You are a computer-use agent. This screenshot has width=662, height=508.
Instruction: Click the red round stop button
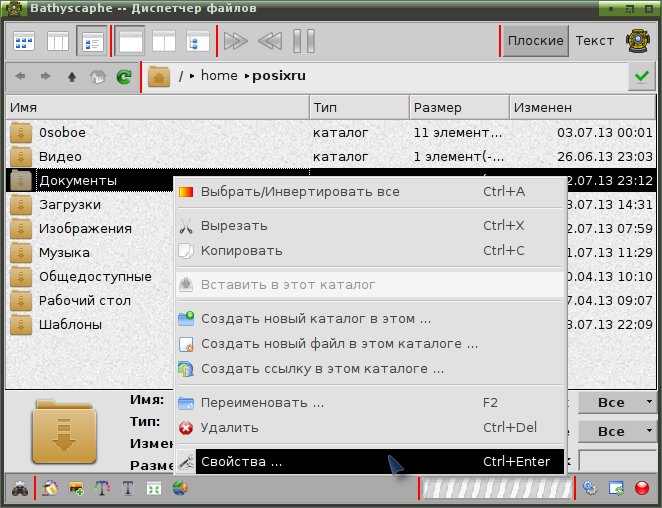click(642, 489)
